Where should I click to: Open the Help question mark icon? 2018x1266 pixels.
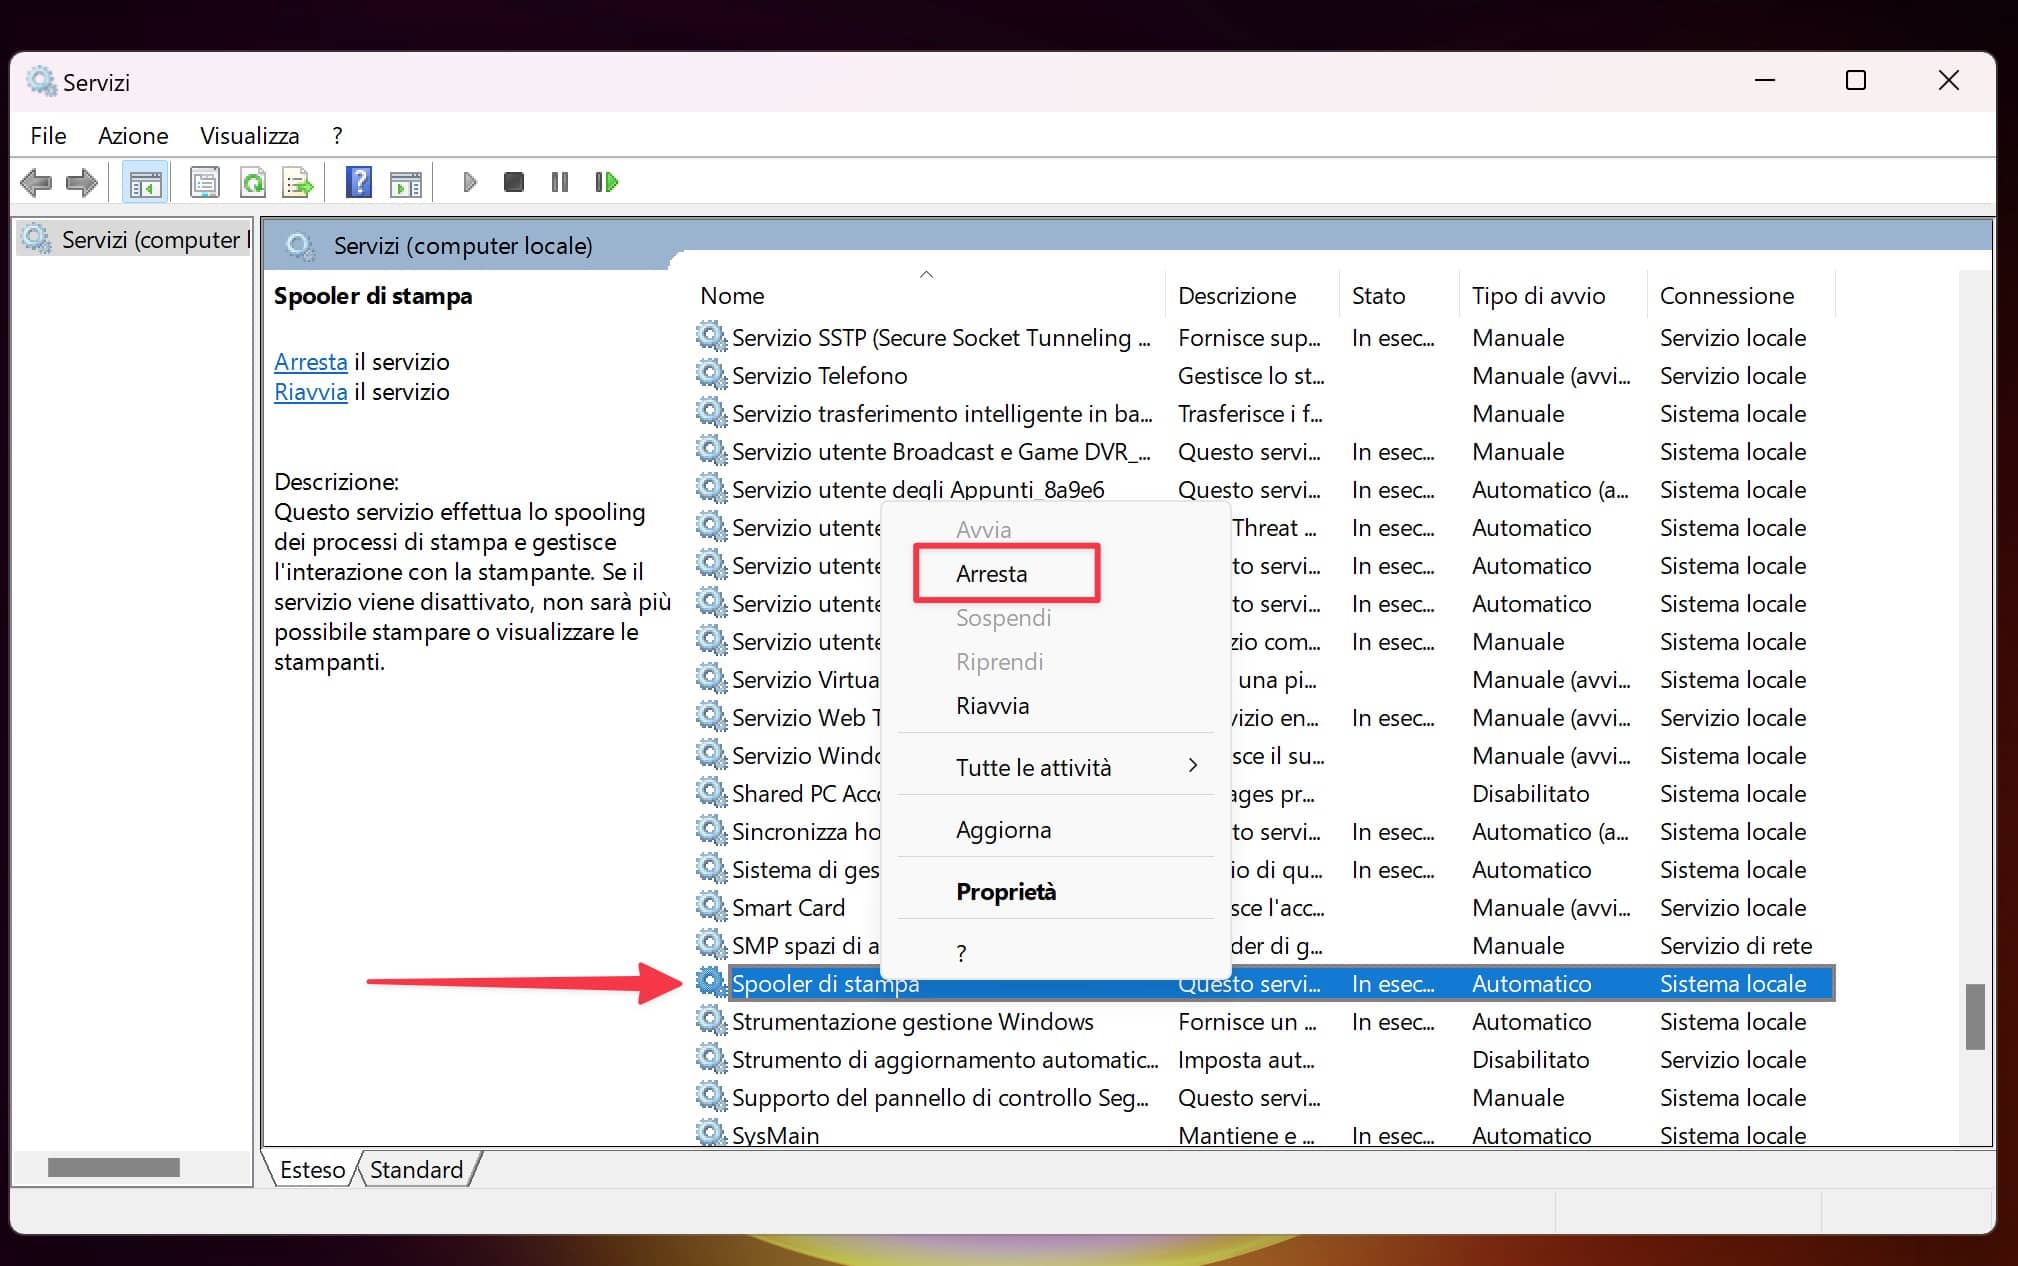358,182
